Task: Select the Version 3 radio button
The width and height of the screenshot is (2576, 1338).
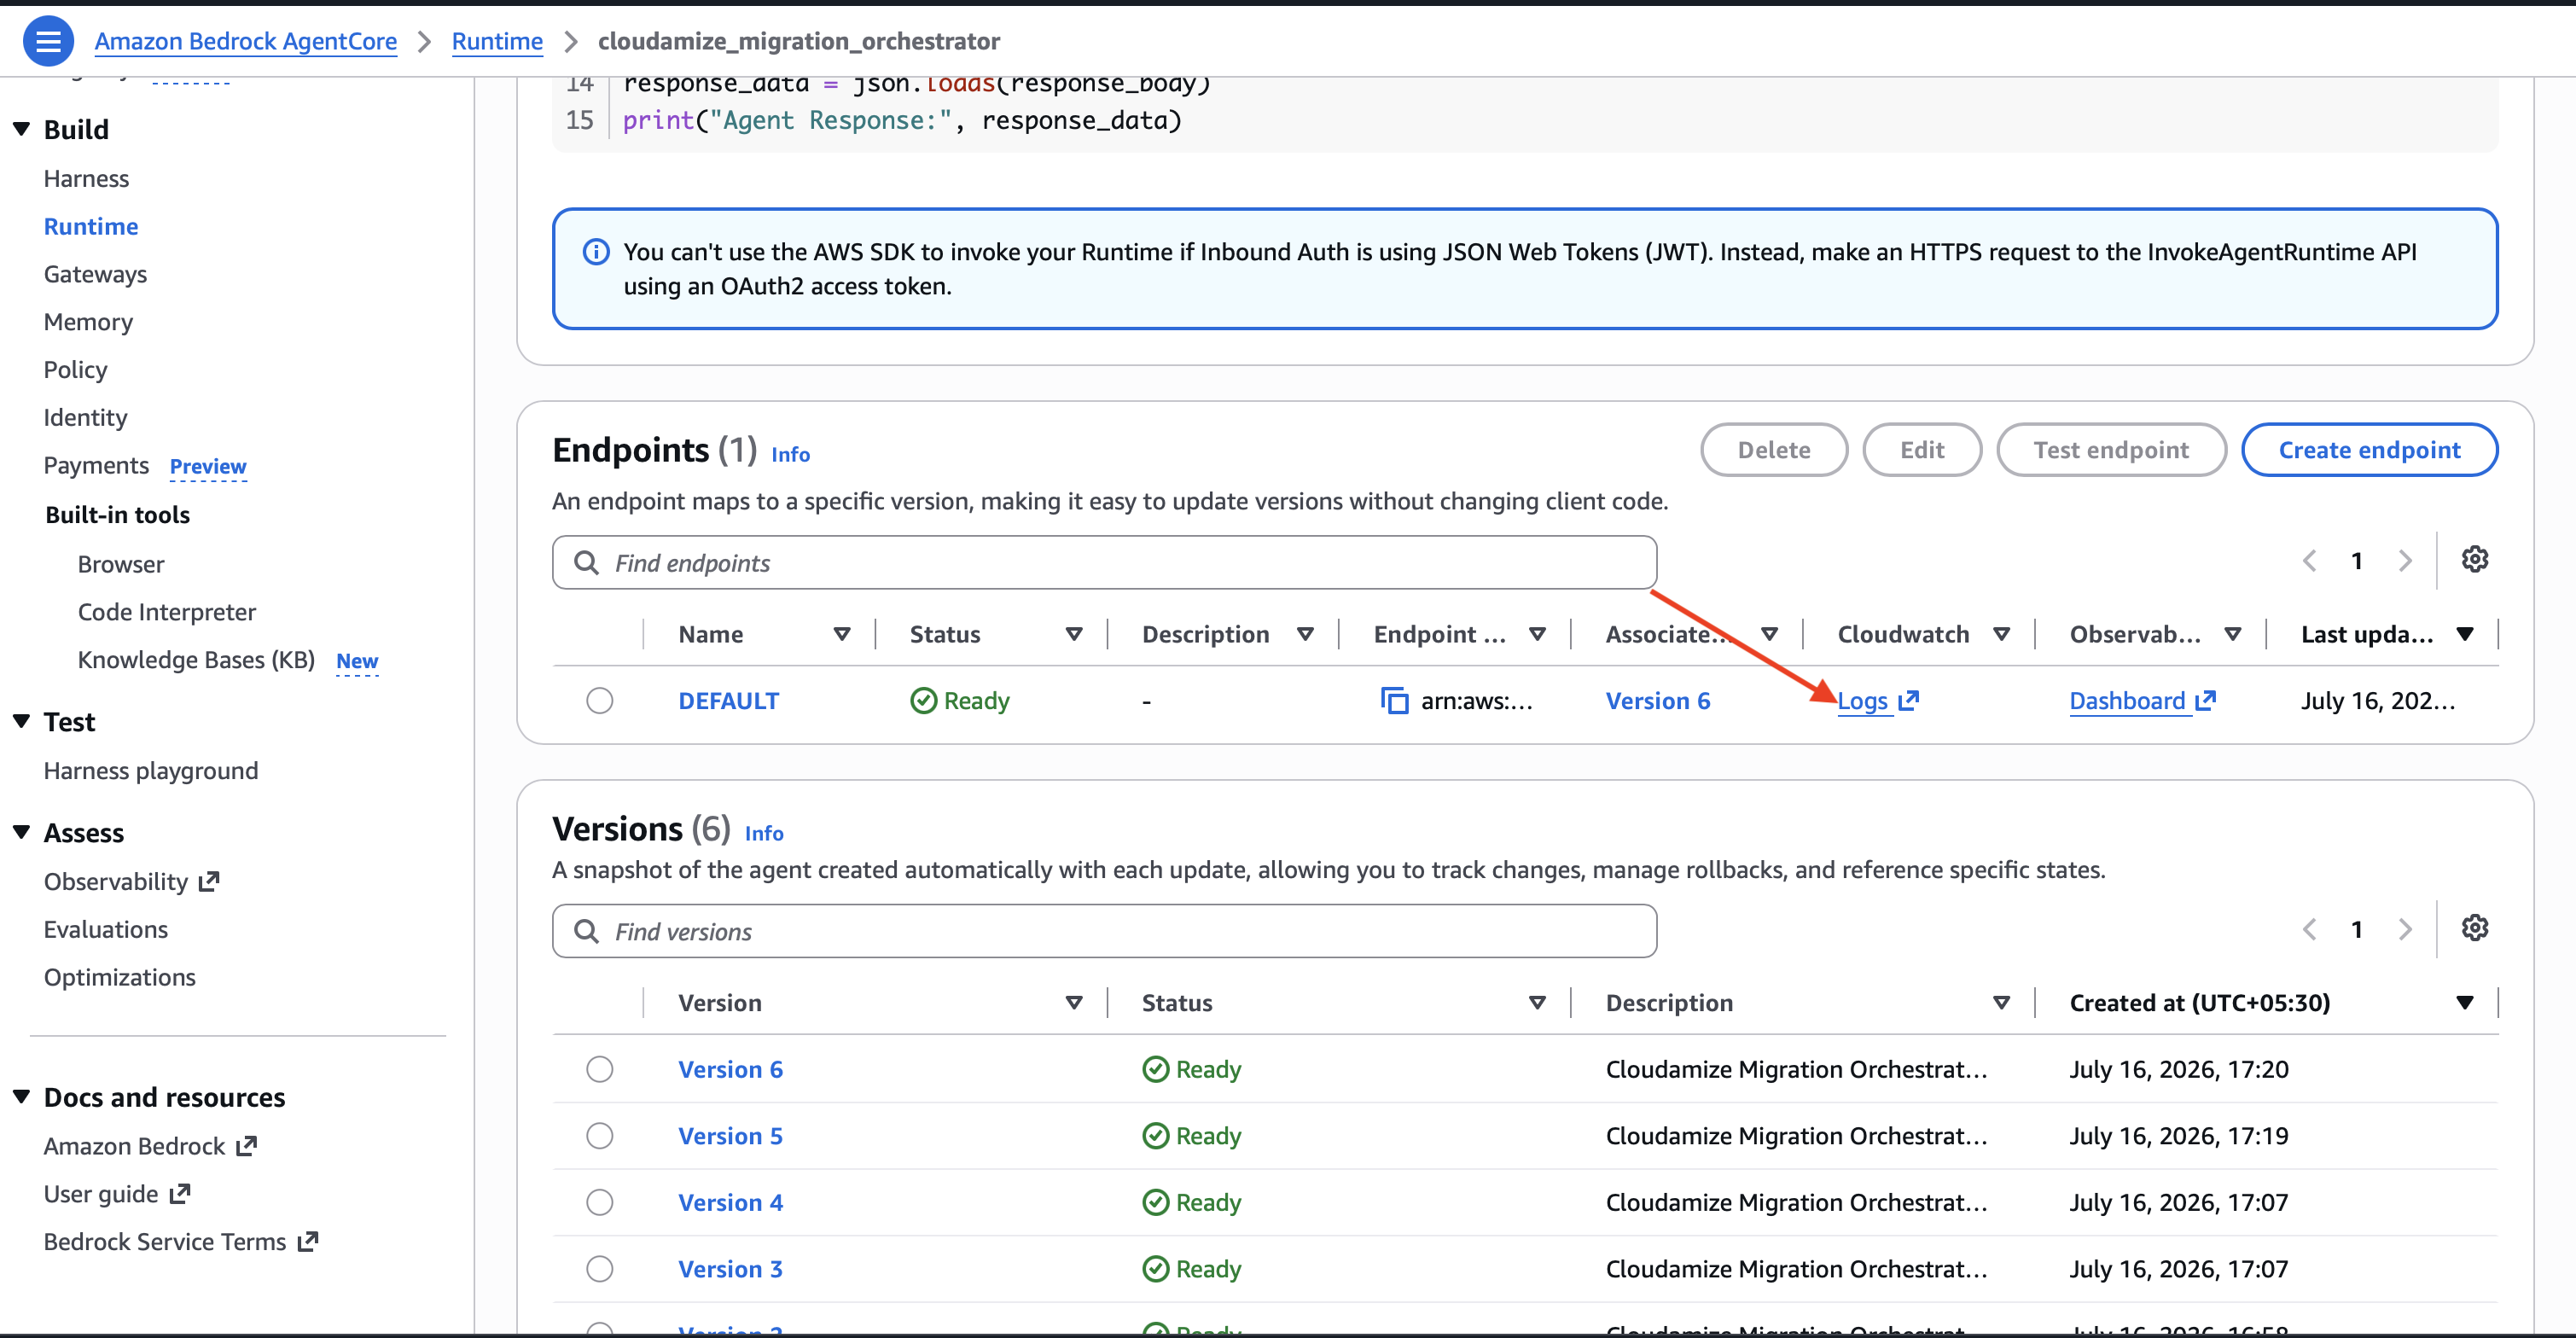Action: tap(600, 1270)
